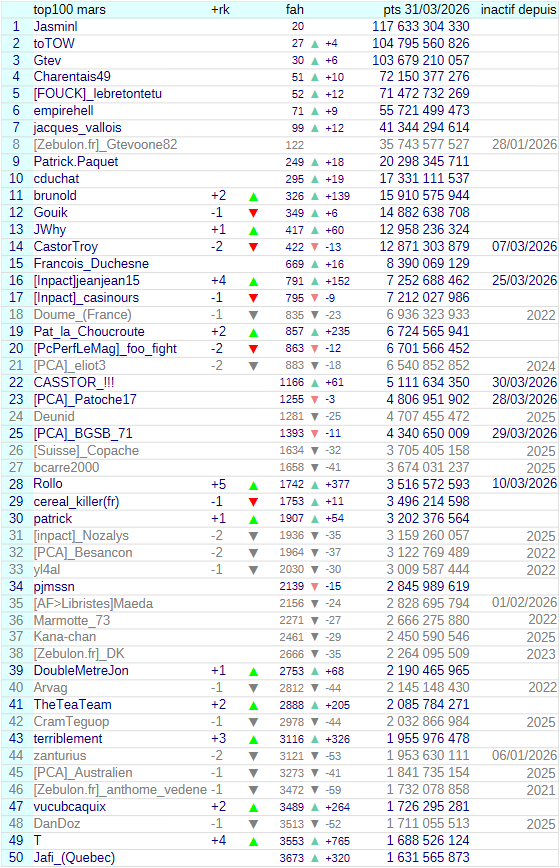
Task: Click the red down arrow beside Gouik's -1
Action: point(253,213)
